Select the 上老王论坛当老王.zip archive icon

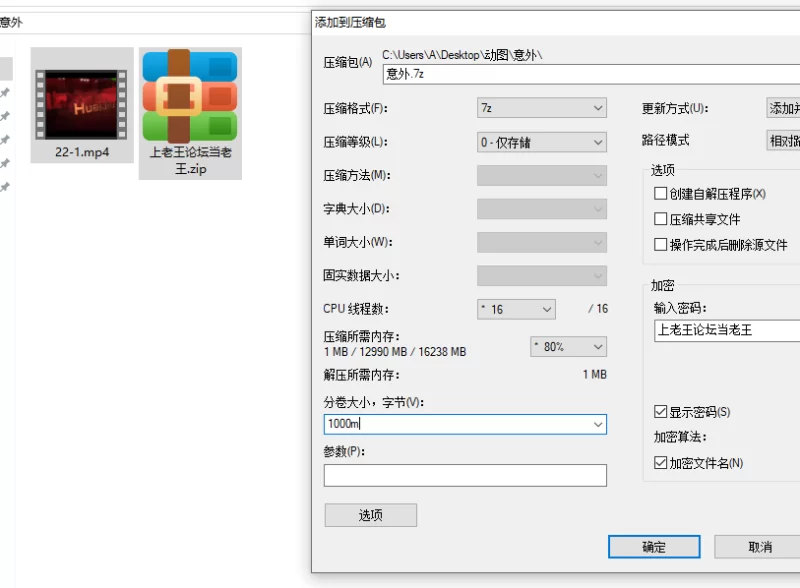(x=190, y=96)
